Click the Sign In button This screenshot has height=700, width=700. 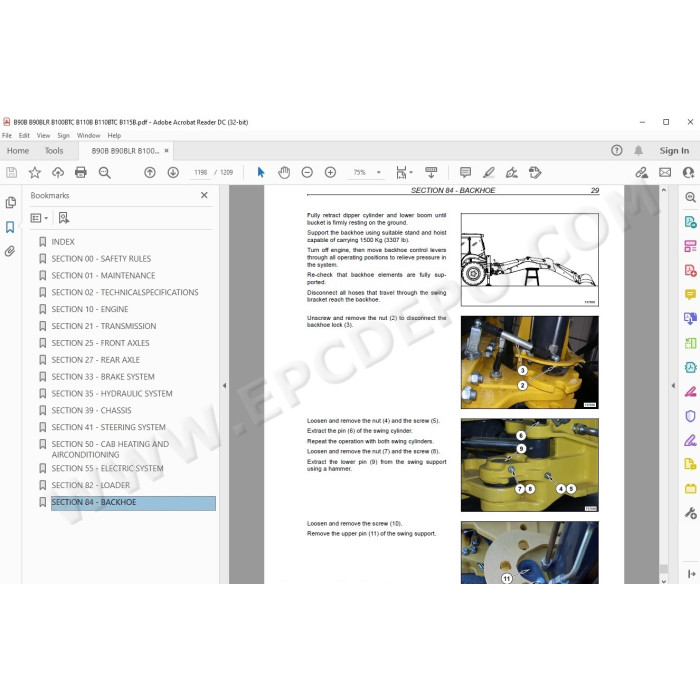pos(674,151)
